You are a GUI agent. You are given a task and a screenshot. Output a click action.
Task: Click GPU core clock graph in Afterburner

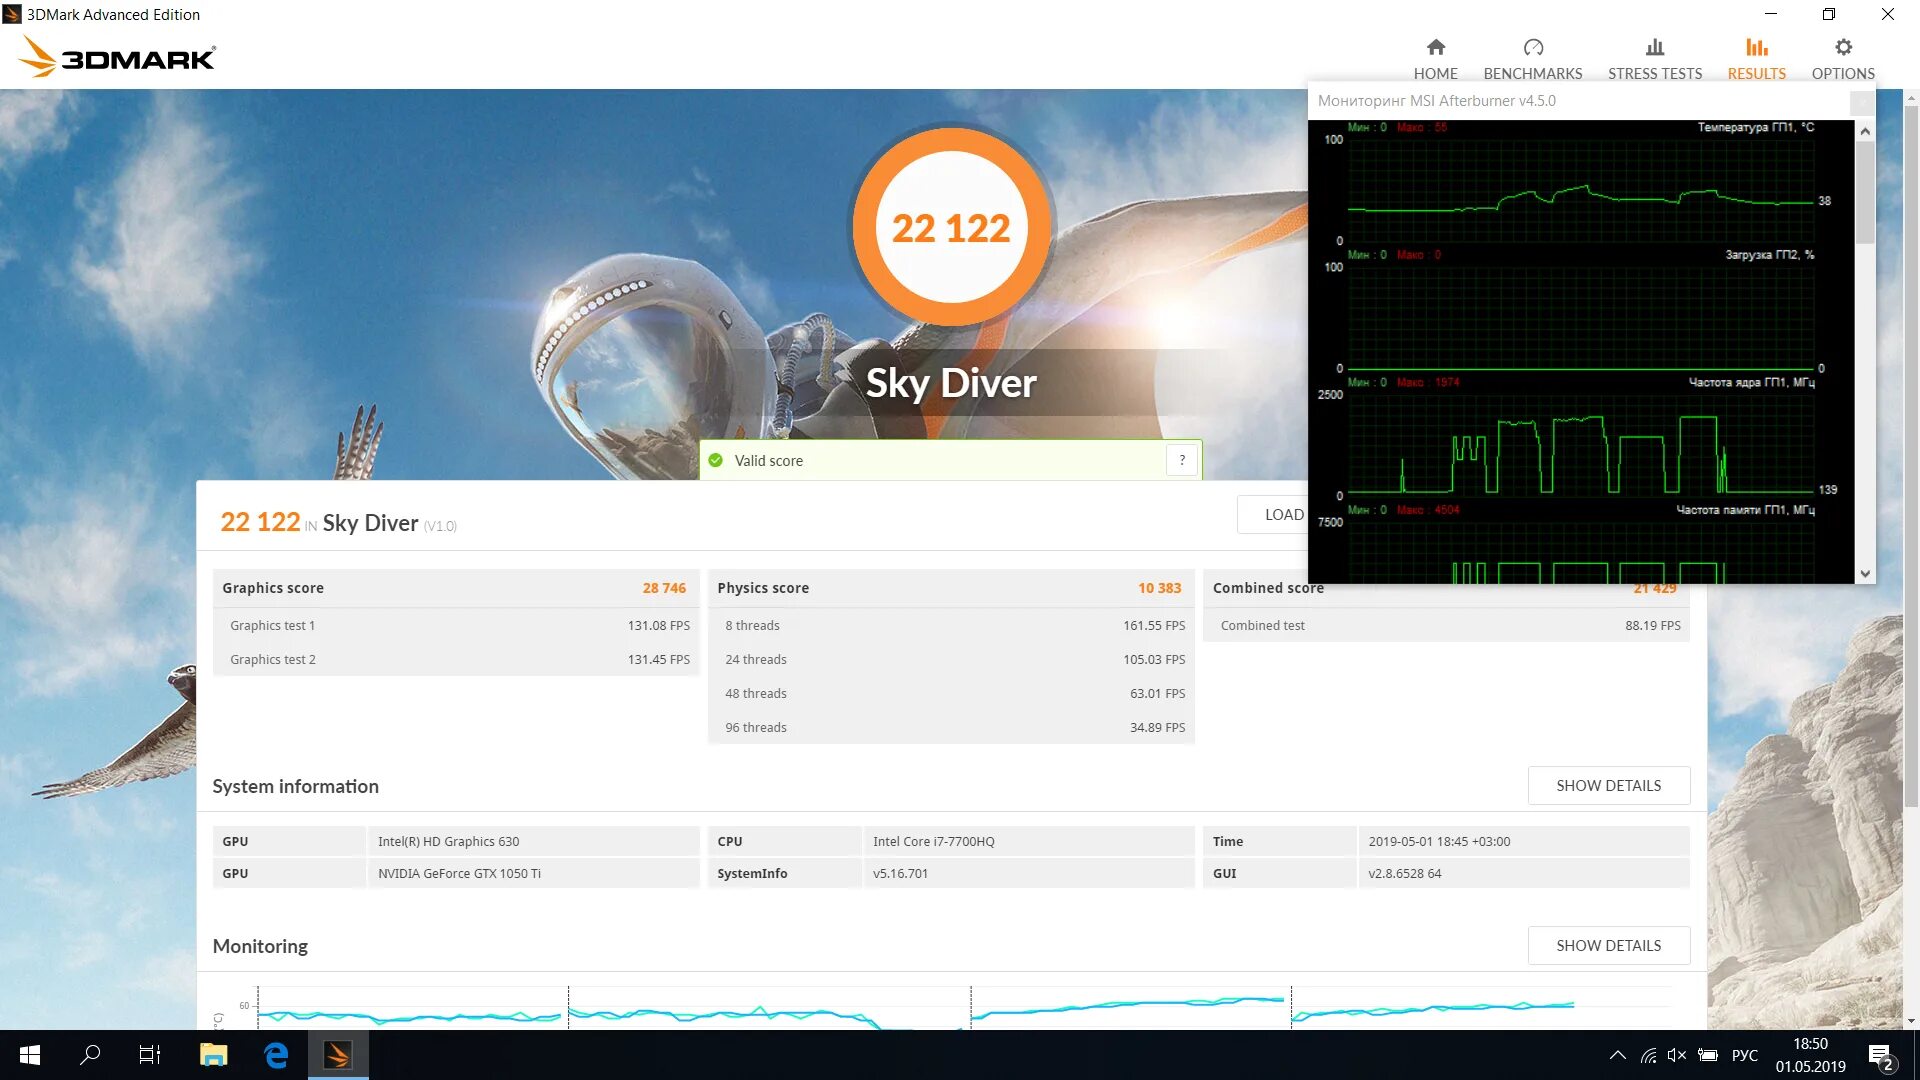click(1580, 445)
